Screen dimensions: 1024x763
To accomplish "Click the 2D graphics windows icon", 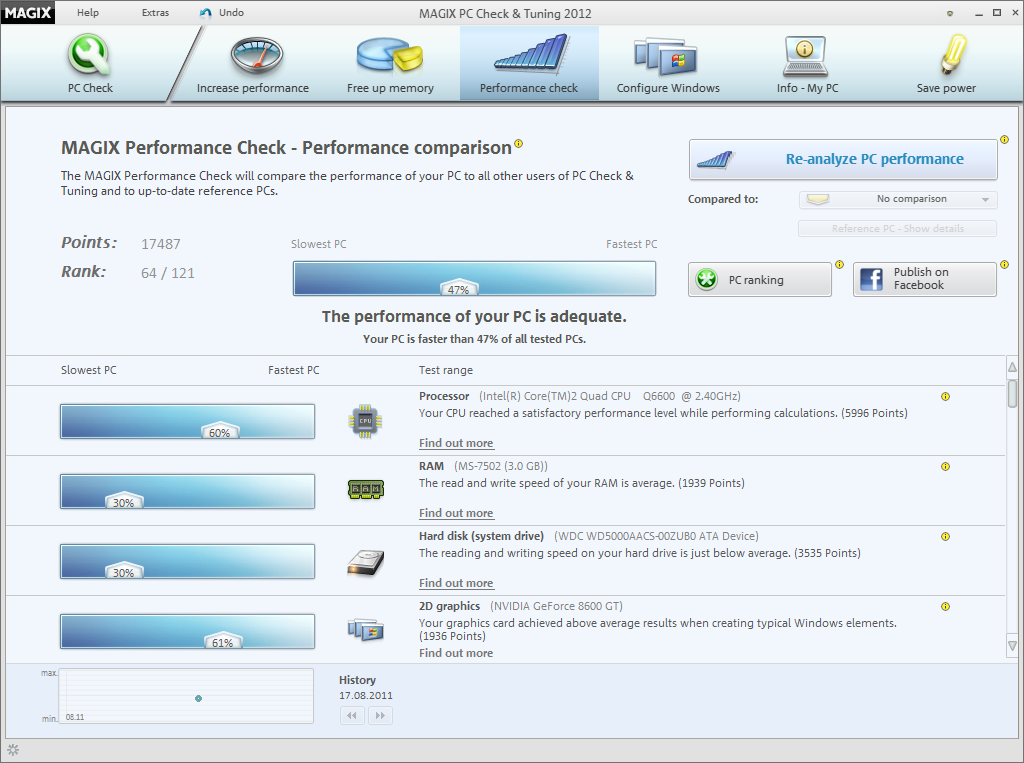I will coord(366,630).
